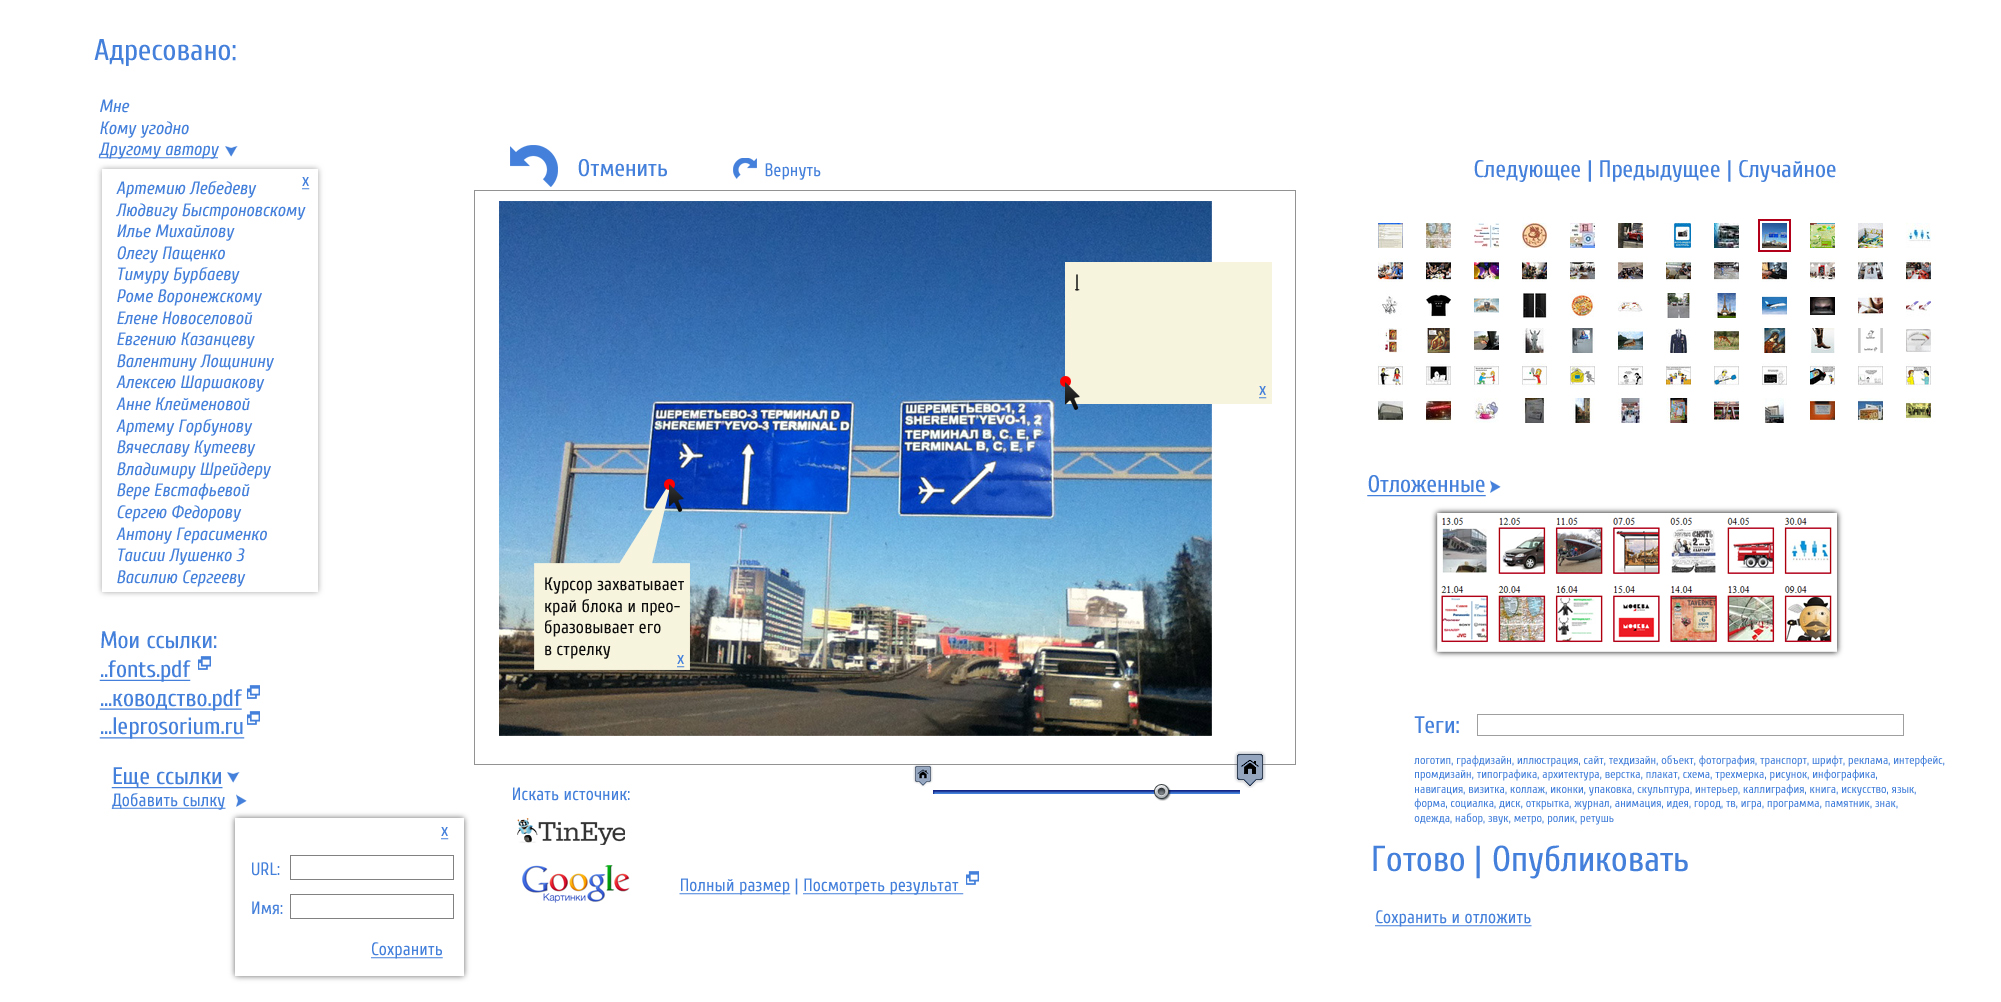This screenshot has width=2001, height=1002.
Task: Expand the Отложенные section
Action: [x=1495, y=487]
